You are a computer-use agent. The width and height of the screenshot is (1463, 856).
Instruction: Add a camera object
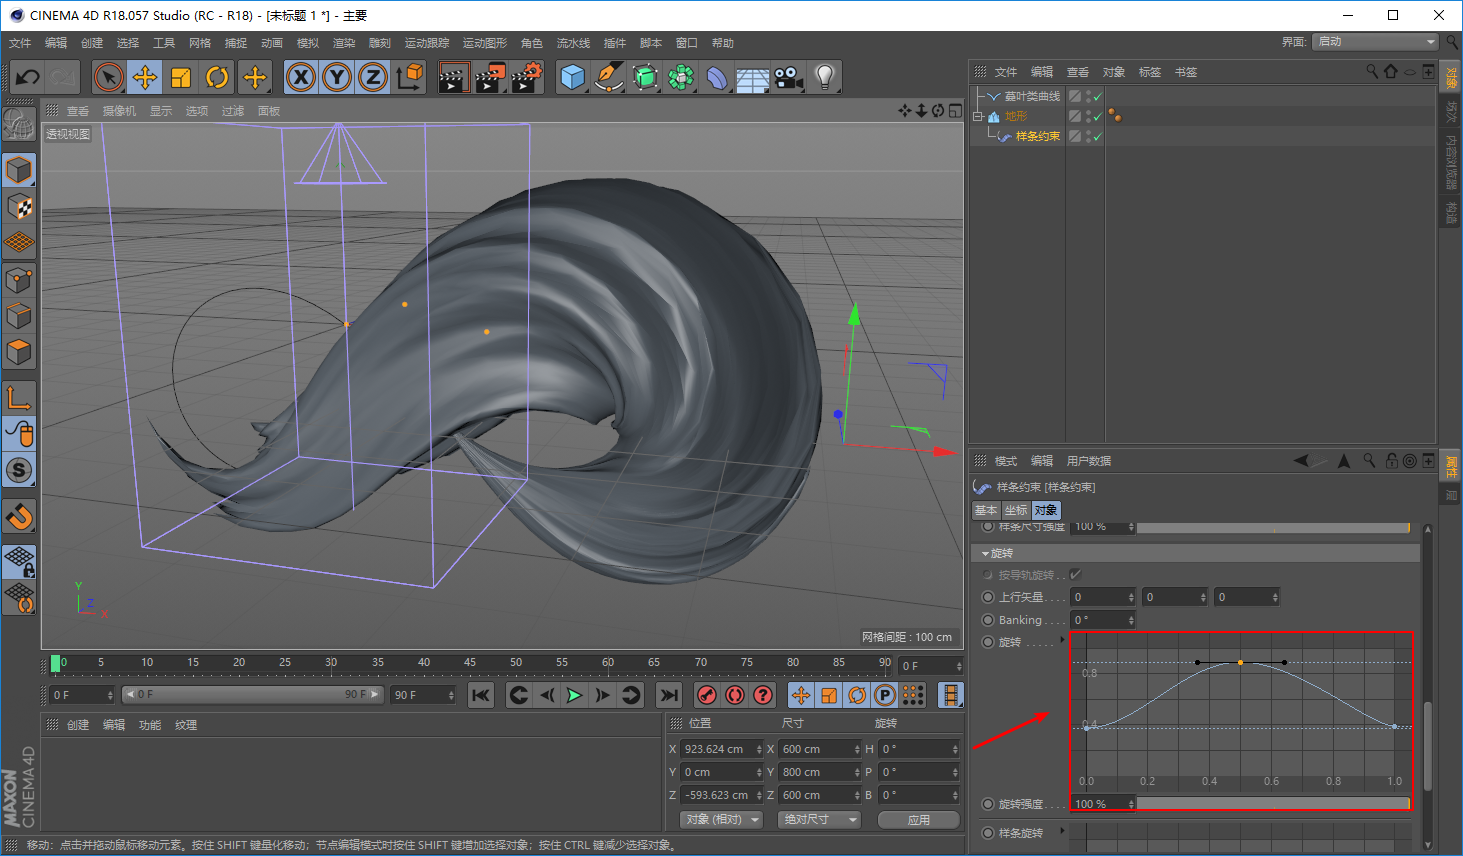click(789, 77)
